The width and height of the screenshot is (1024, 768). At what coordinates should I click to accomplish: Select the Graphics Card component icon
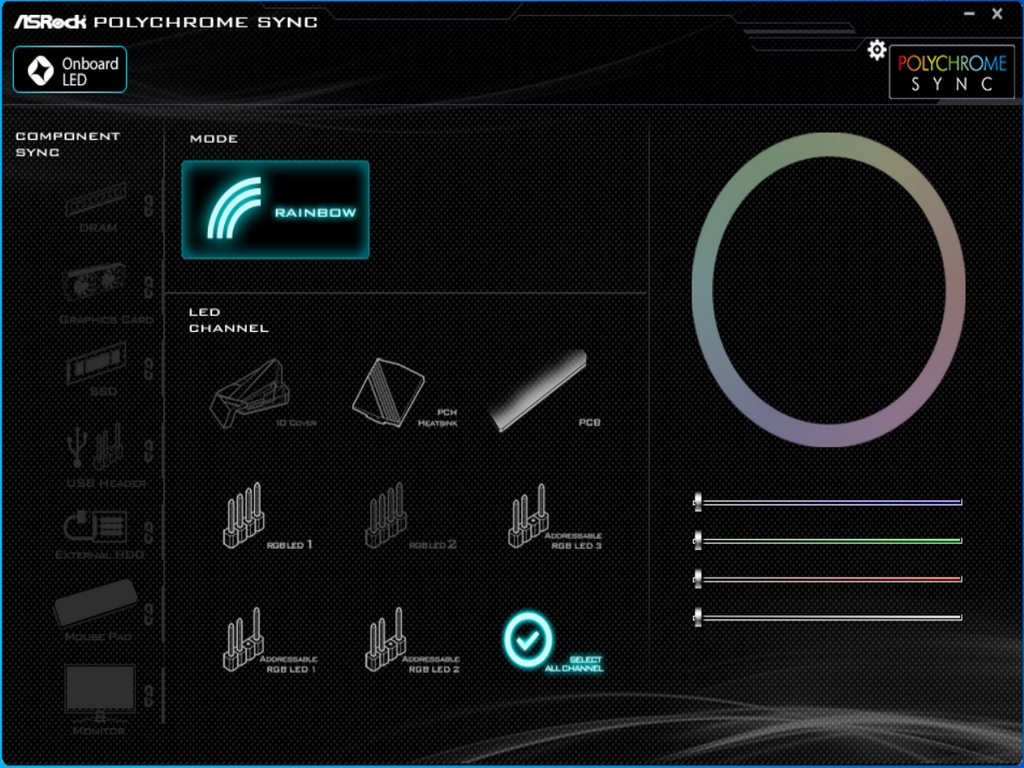[95, 282]
